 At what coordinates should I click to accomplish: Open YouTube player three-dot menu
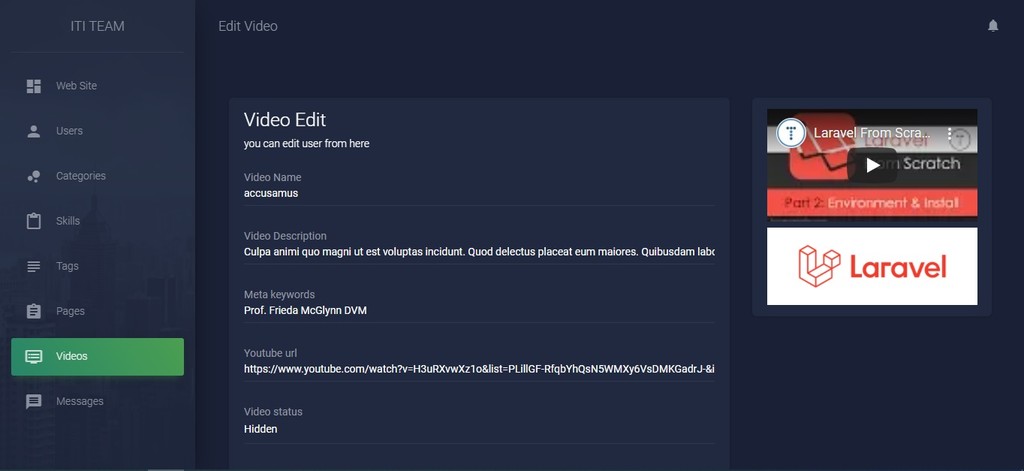click(949, 134)
